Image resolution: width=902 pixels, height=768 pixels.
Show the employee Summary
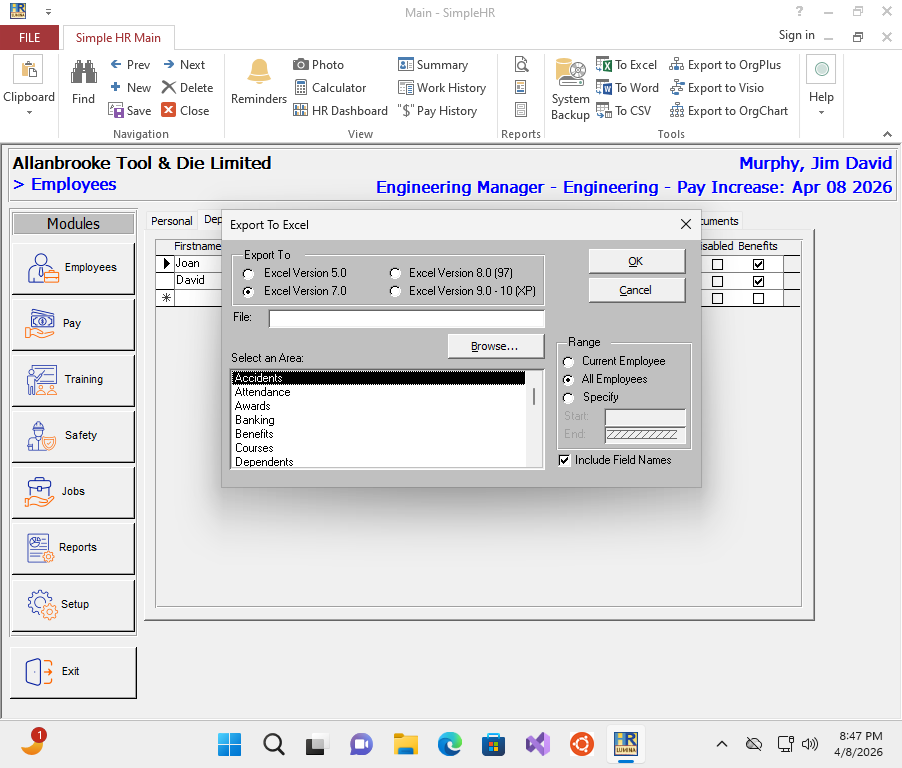click(433, 65)
